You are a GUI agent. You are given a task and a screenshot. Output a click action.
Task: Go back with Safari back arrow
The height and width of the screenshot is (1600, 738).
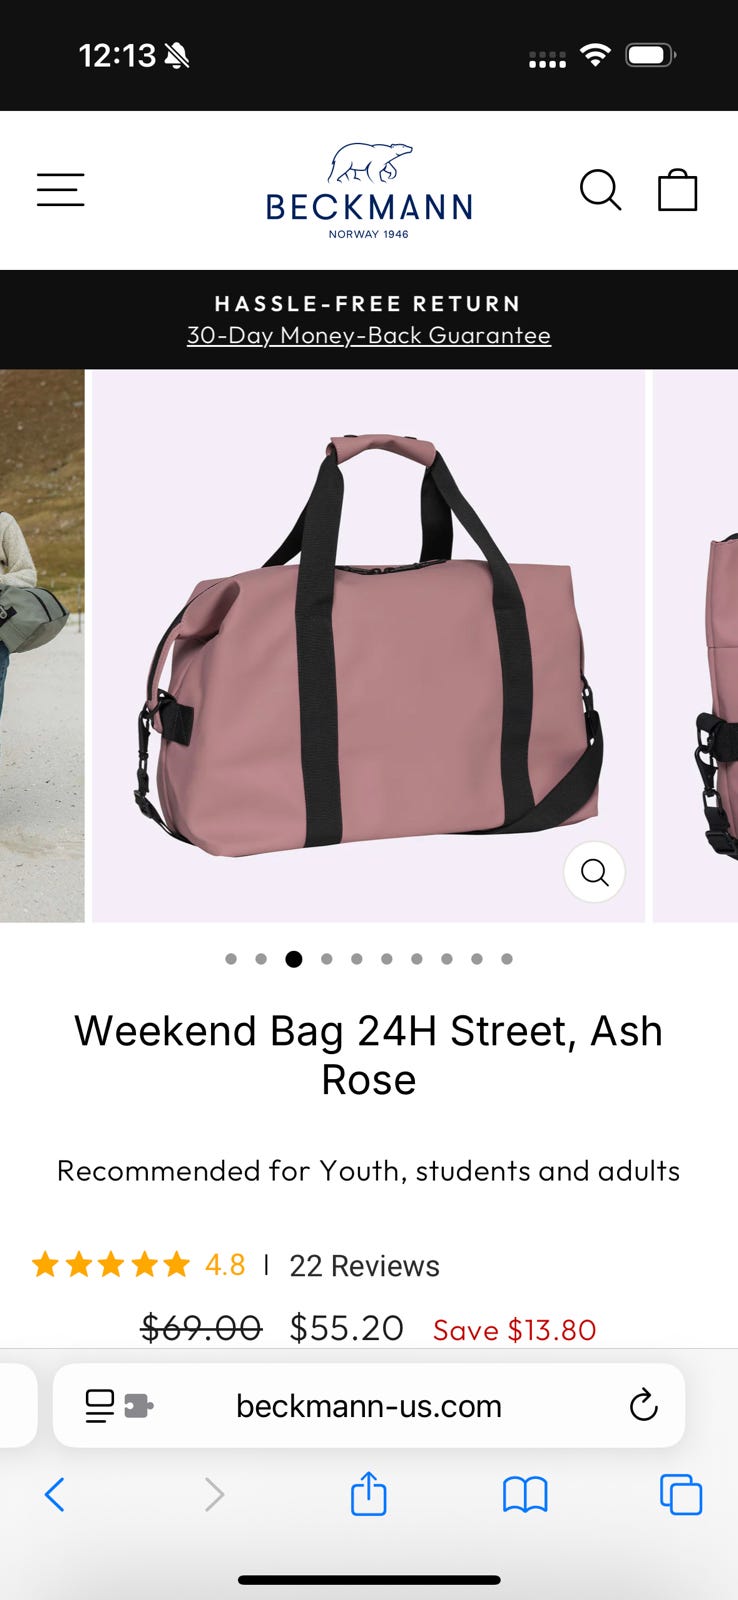55,1495
